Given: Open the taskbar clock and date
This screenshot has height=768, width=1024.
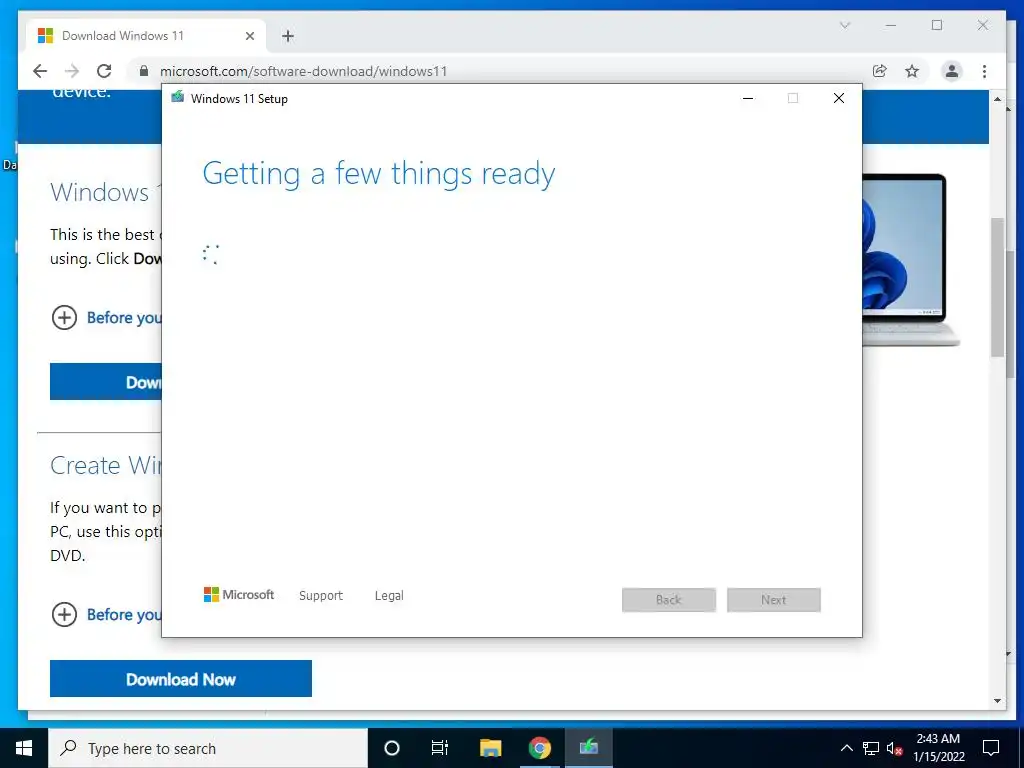Looking at the screenshot, I should (938, 748).
